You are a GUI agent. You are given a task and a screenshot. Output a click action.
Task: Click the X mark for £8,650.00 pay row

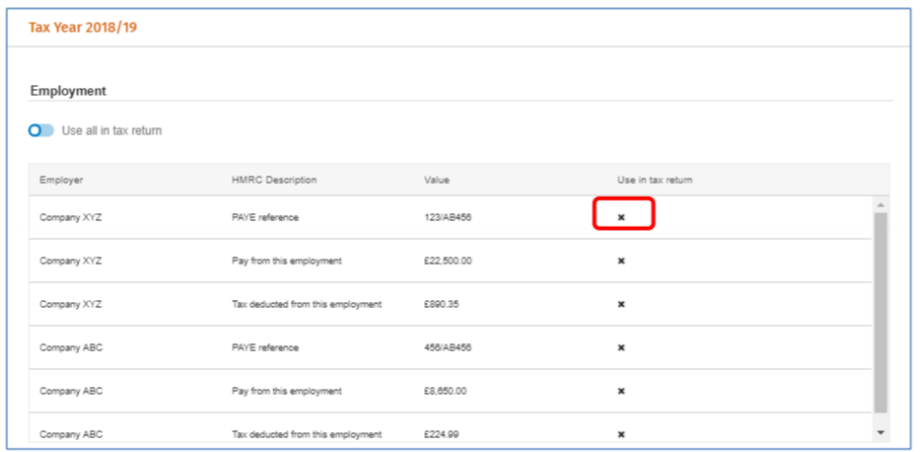[621, 391]
